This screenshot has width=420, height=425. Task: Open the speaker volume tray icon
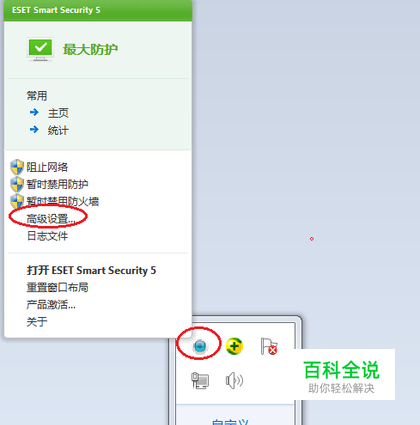click(234, 381)
